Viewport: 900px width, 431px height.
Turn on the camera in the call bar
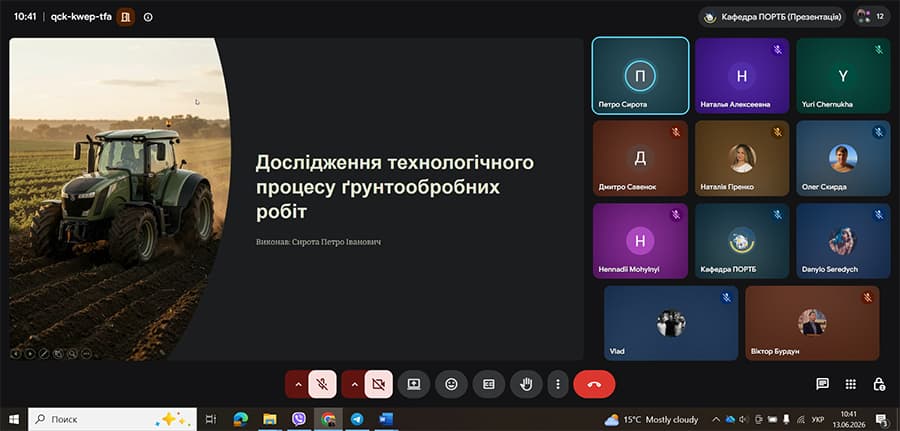pyautogui.click(x=378, y=385)
